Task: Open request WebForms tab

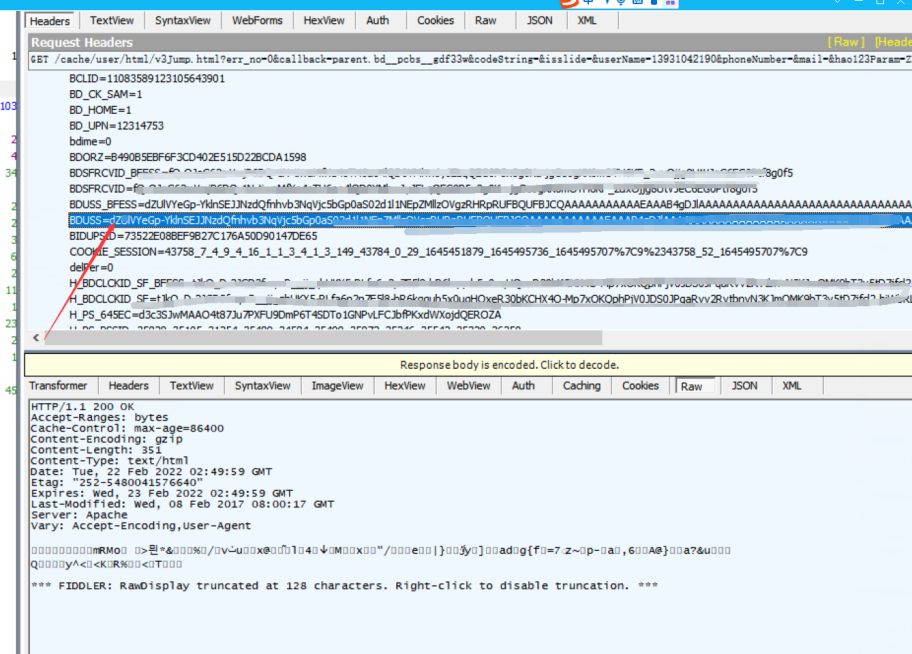Action: [257, 20]
